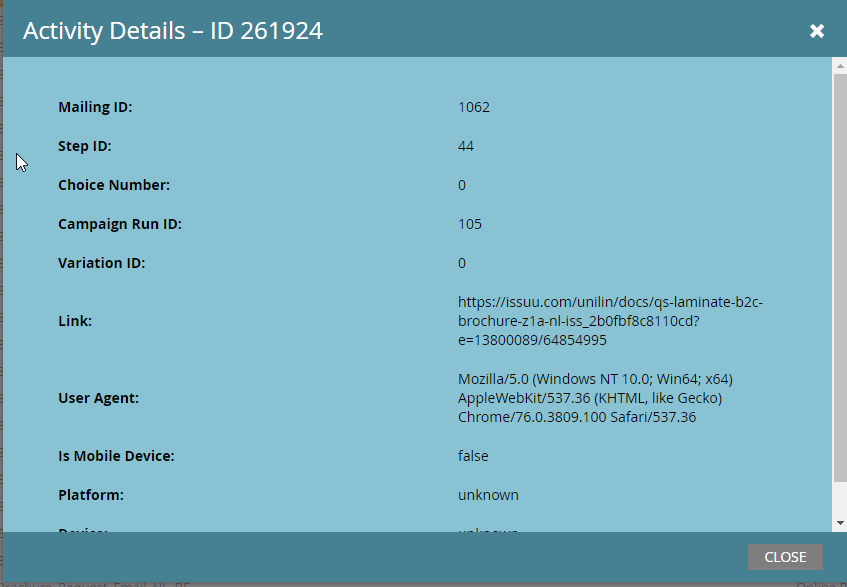Click the Campaign Run ID value 105

pos(469,224)
